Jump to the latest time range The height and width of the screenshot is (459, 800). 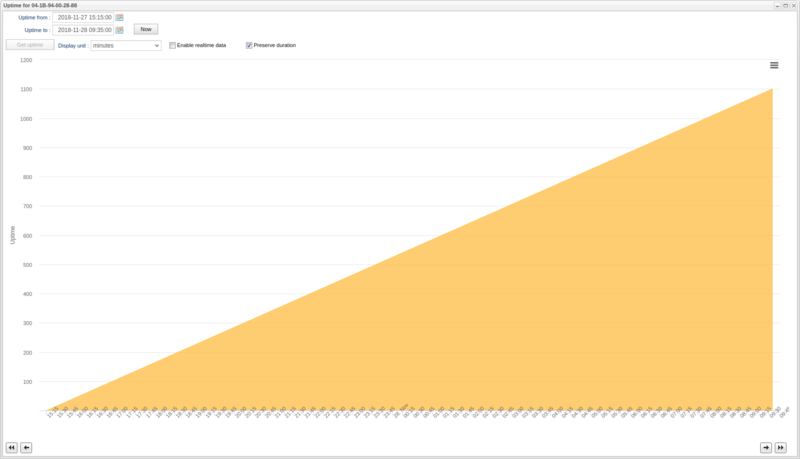point(781,447)
